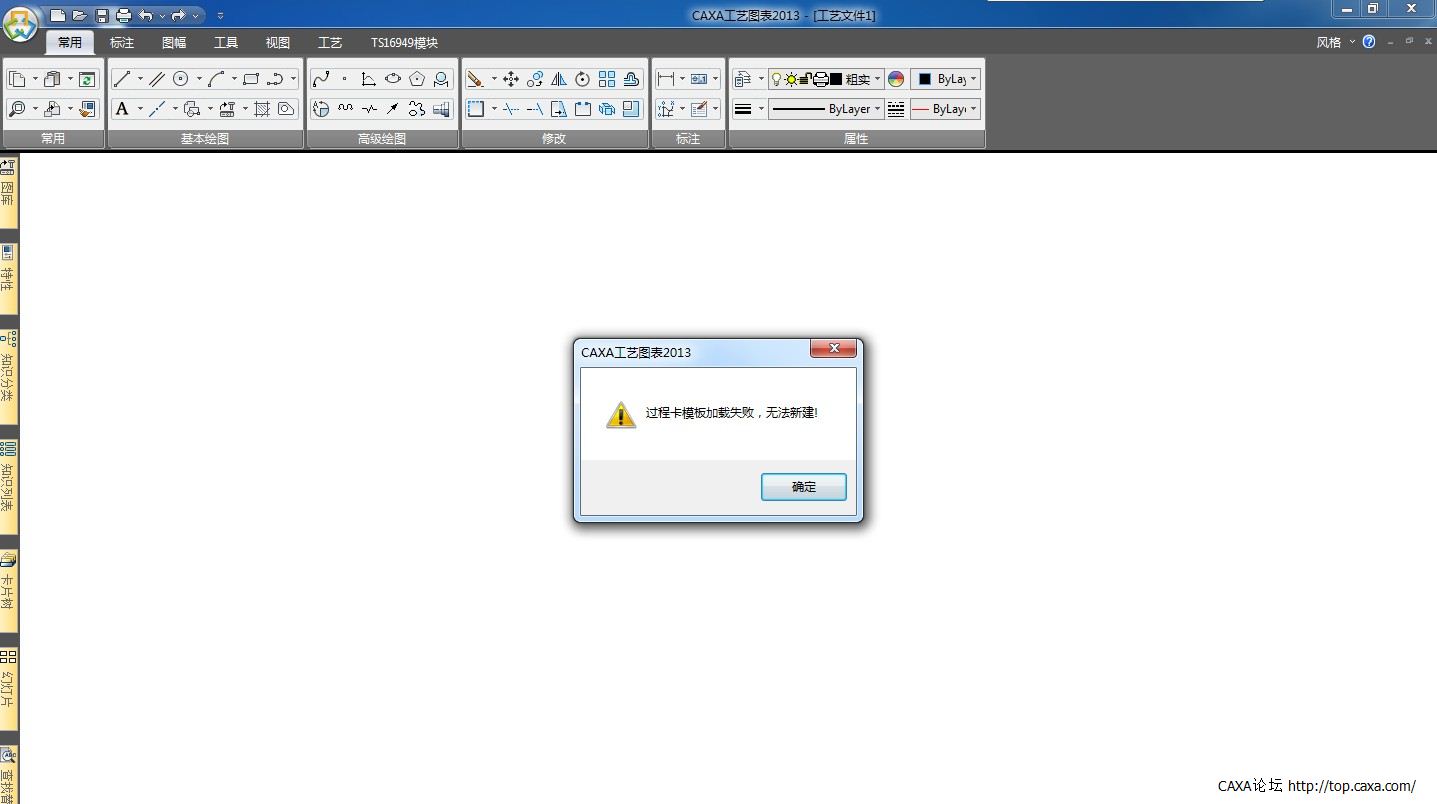
Task: Open the color wheel picker in 属性 group
Action: click(x=896, y=79)
